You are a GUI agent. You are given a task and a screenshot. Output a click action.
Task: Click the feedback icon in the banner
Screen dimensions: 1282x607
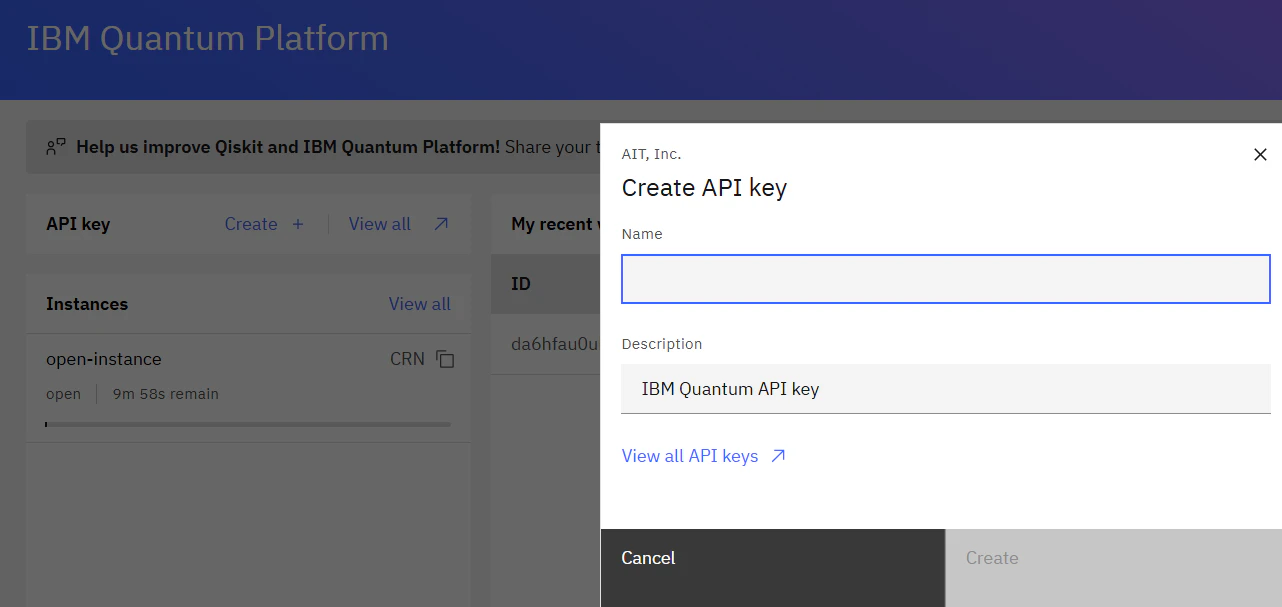tap(56, 147)
